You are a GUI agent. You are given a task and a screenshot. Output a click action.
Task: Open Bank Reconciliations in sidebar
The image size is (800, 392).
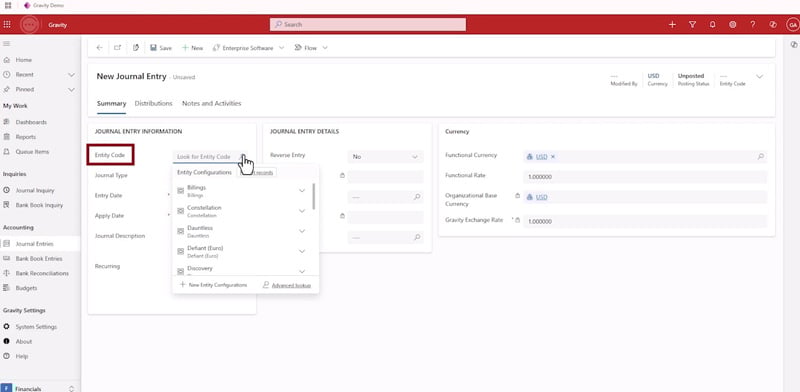42,274
